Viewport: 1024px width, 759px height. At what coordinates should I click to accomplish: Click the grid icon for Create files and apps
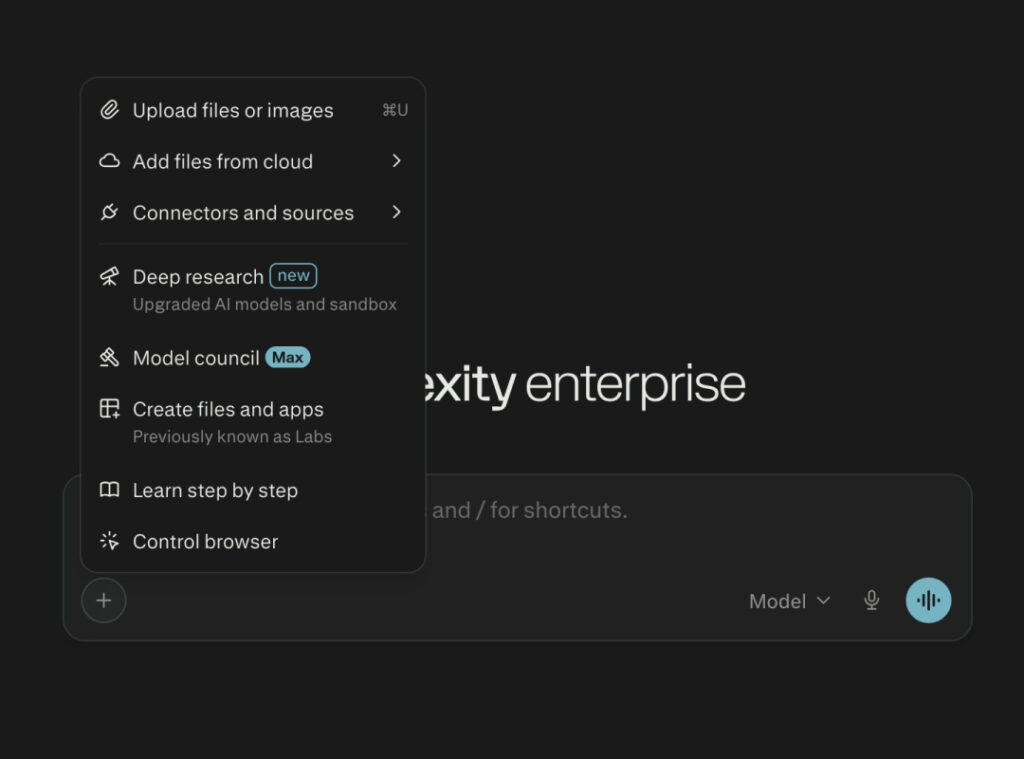point(109,409)
